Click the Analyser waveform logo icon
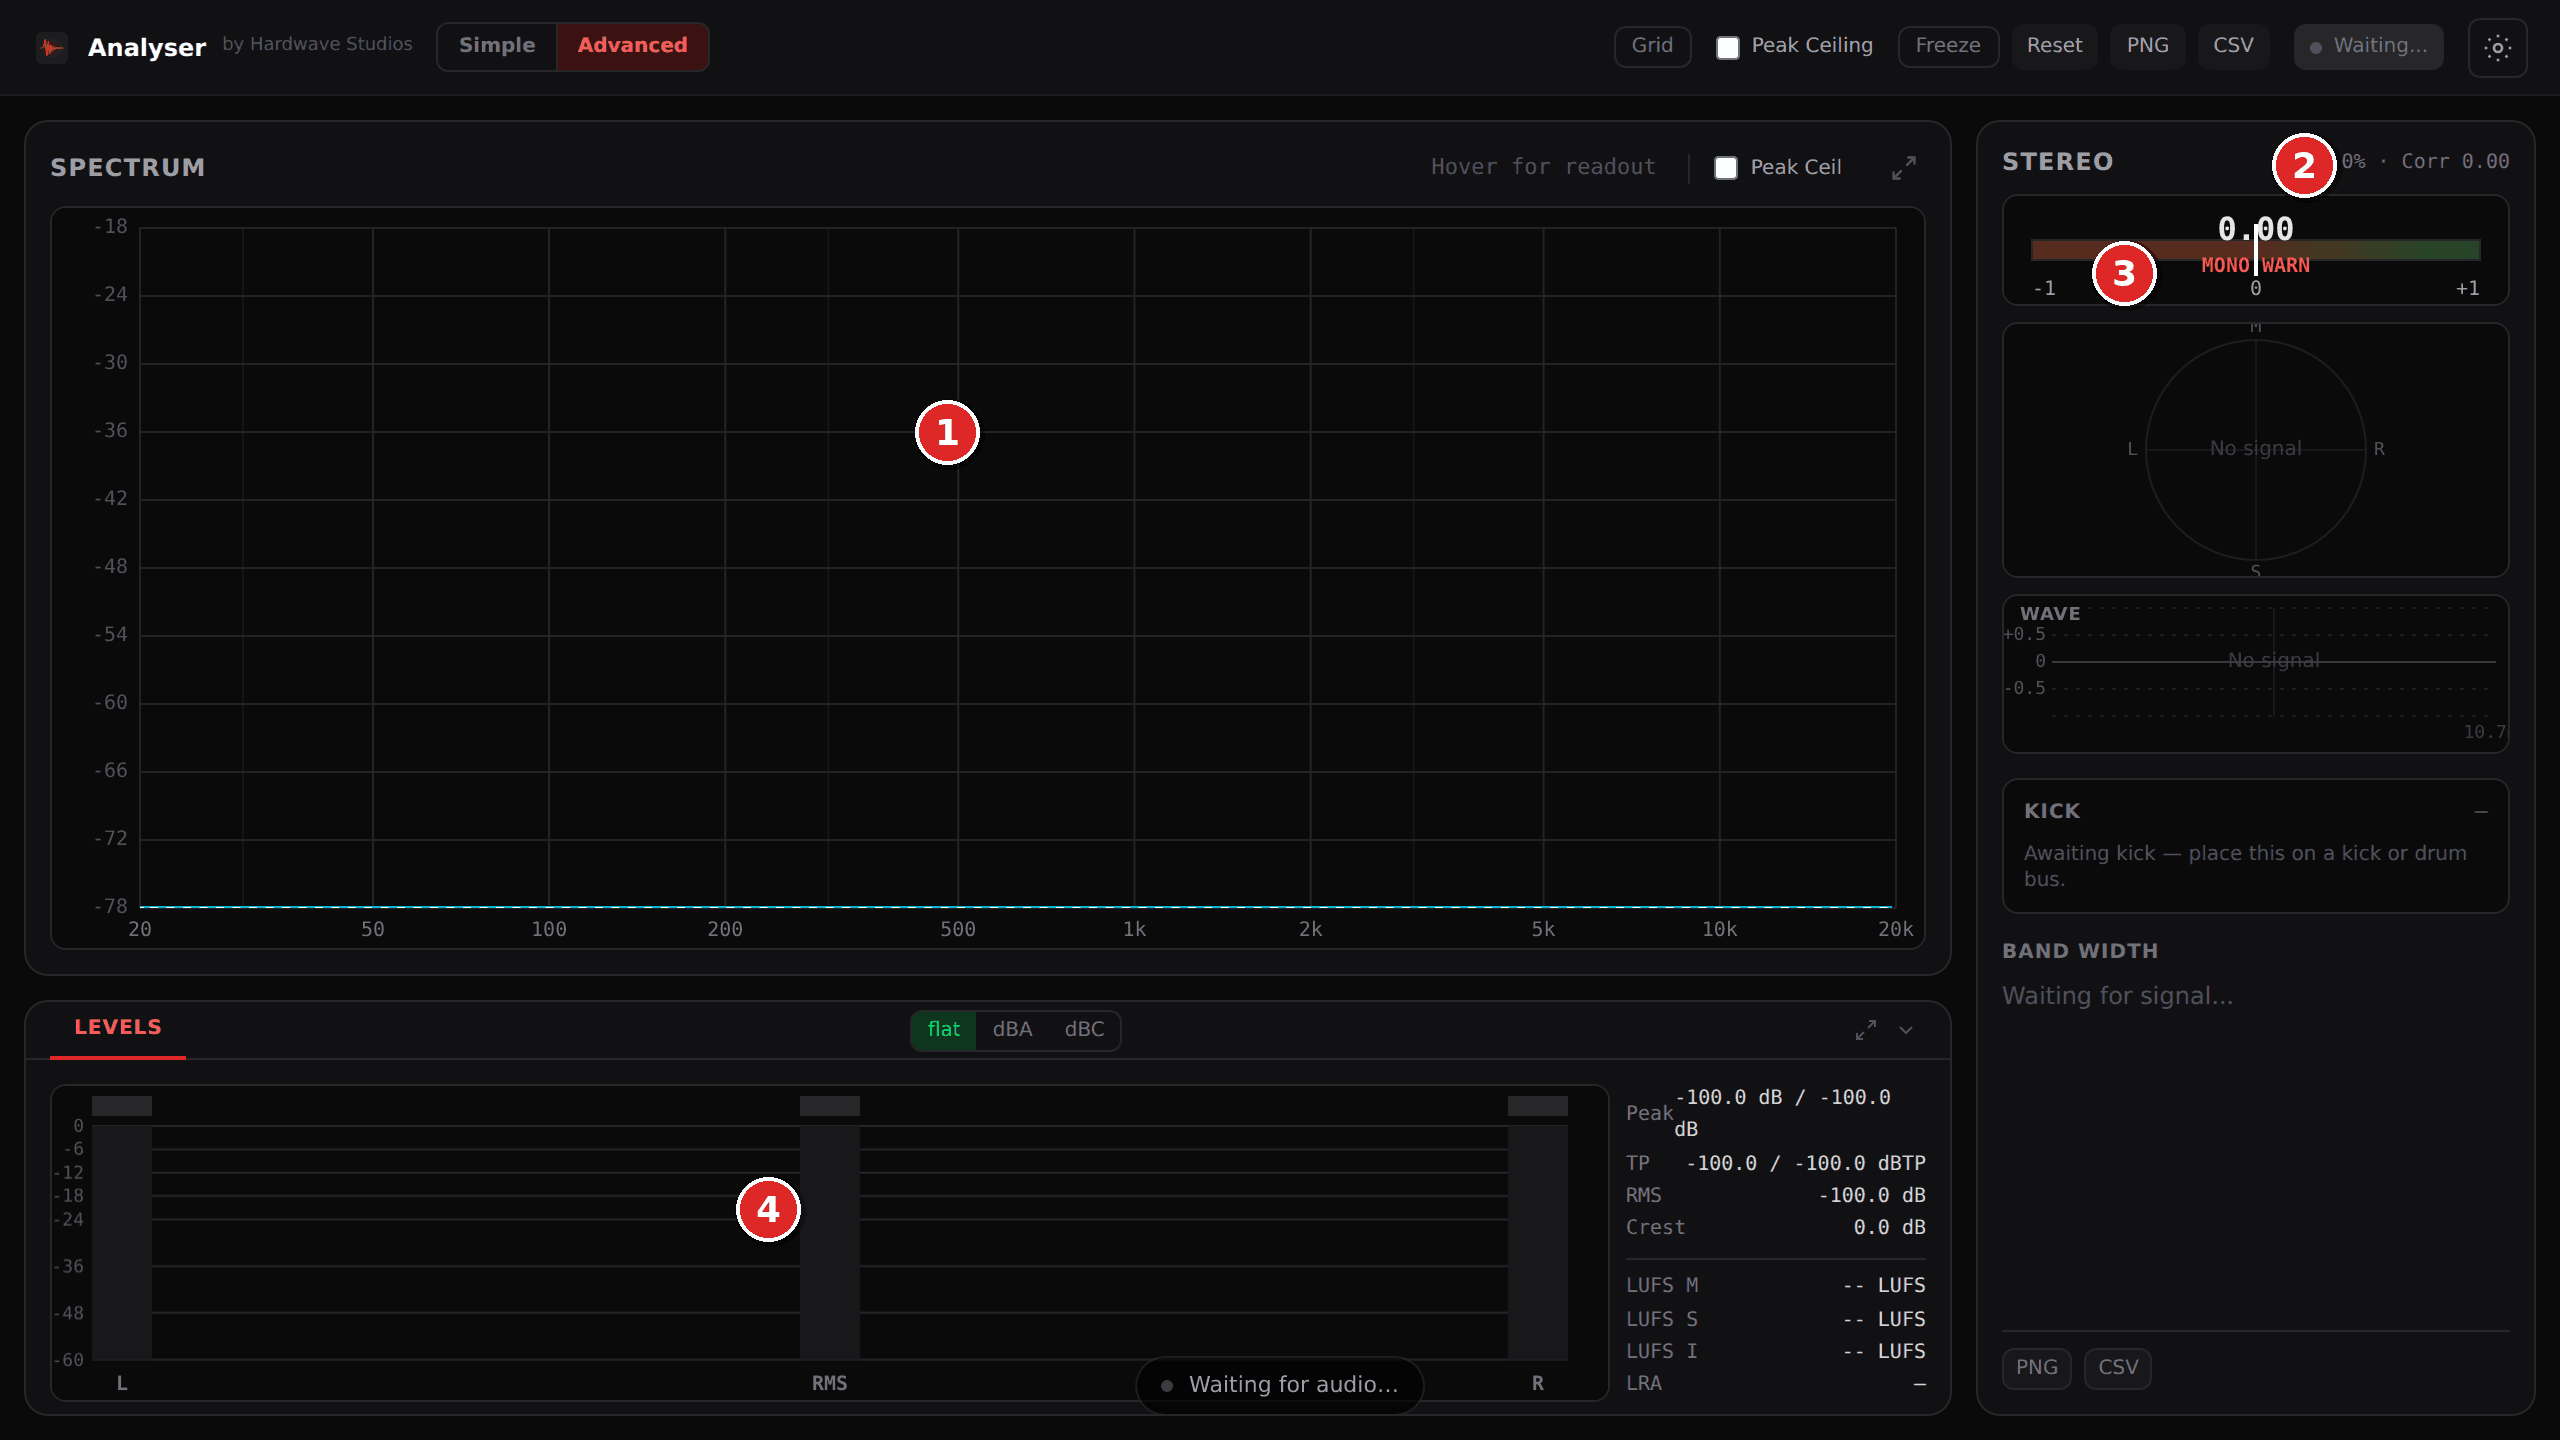 (51, 47)
